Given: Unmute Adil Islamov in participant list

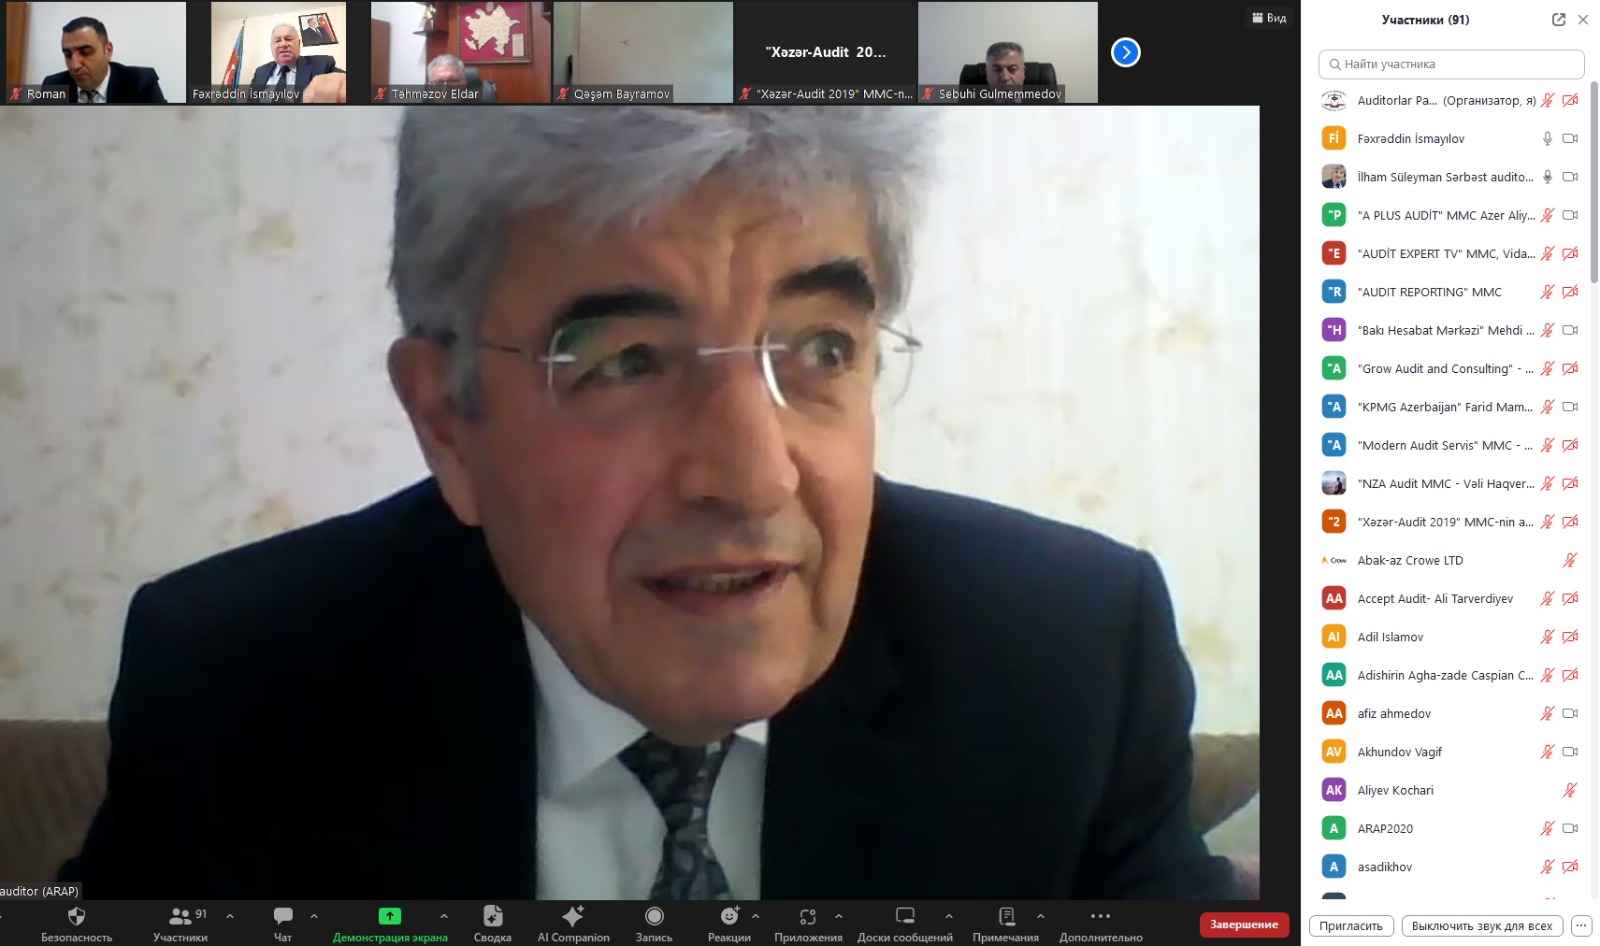Looking at the screenshot, I should click(x=1547, y=637).
